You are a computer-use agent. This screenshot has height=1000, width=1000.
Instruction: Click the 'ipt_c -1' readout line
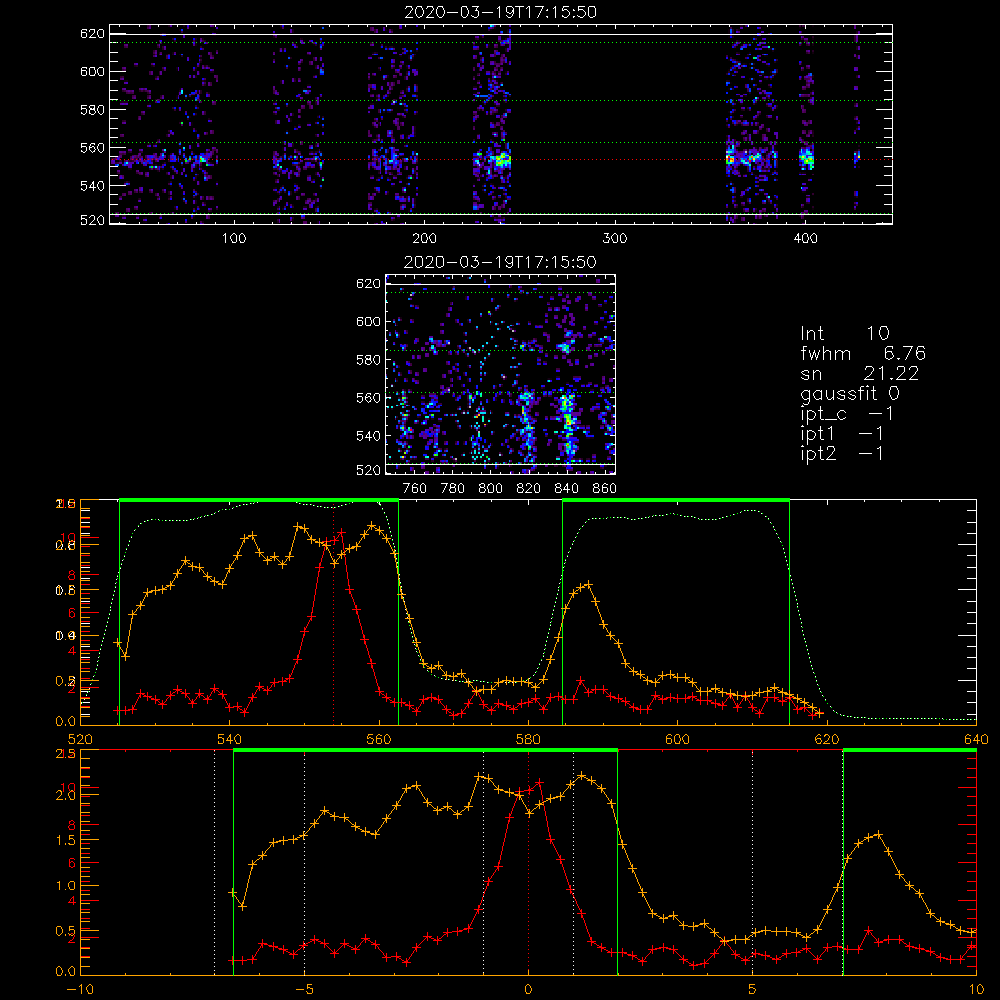pos(848,414)
